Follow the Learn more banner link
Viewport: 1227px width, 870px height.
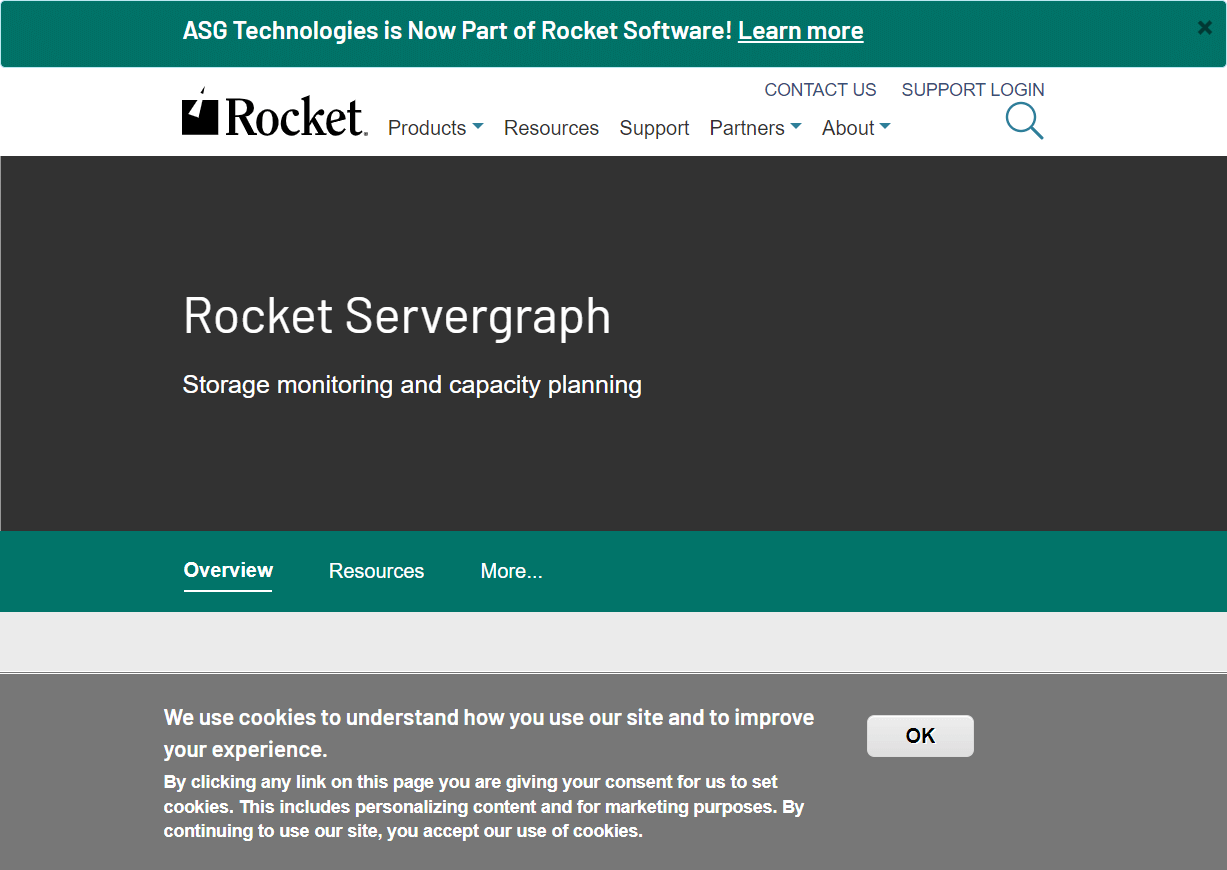801,31
